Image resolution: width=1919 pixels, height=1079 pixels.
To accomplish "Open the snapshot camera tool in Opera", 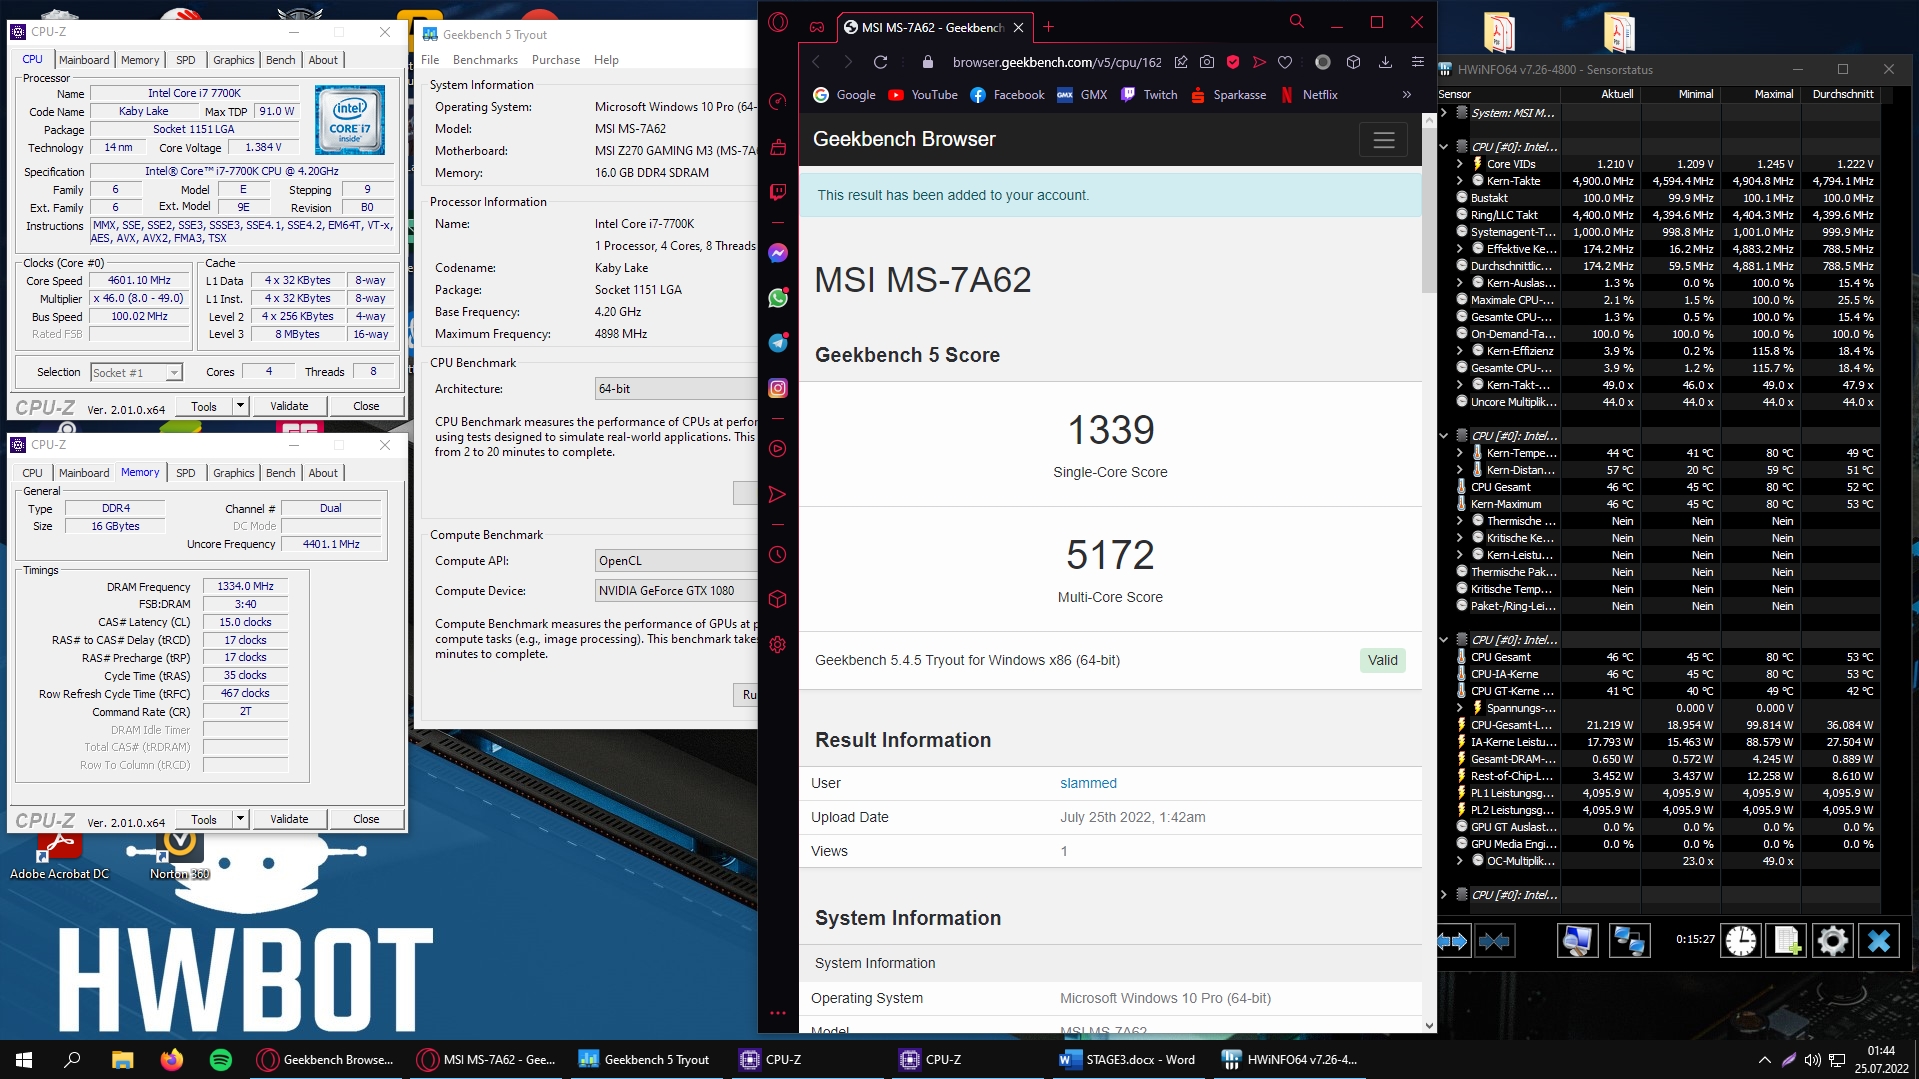I will (1207, 62).
